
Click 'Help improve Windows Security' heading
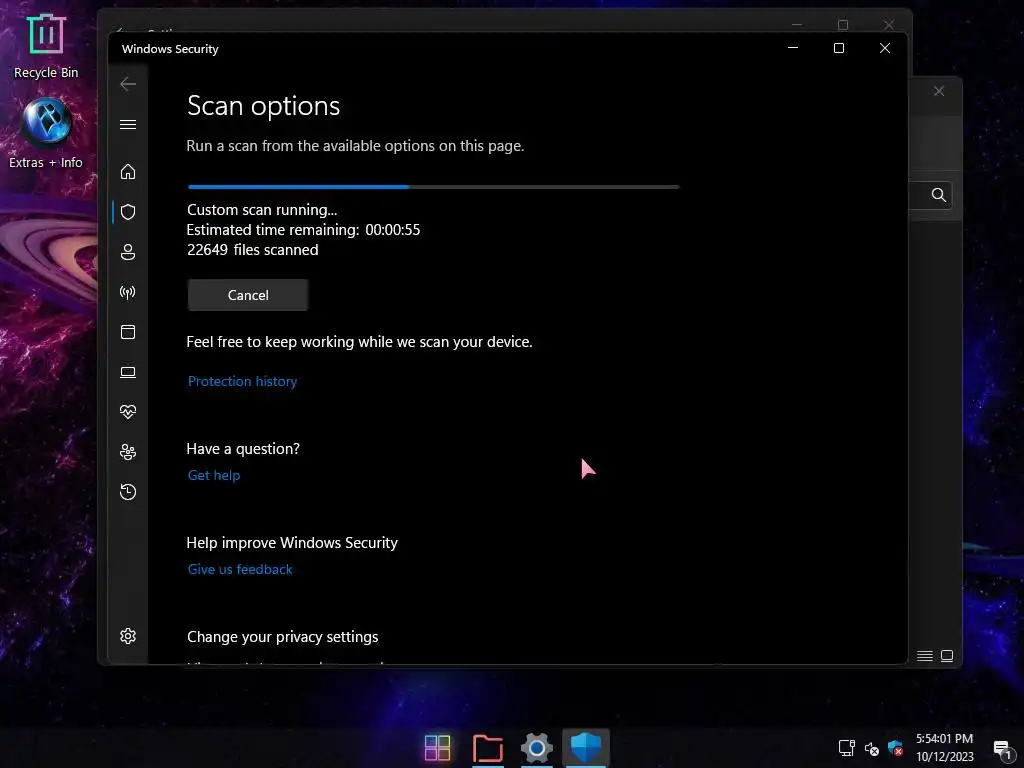click(292, 543)
